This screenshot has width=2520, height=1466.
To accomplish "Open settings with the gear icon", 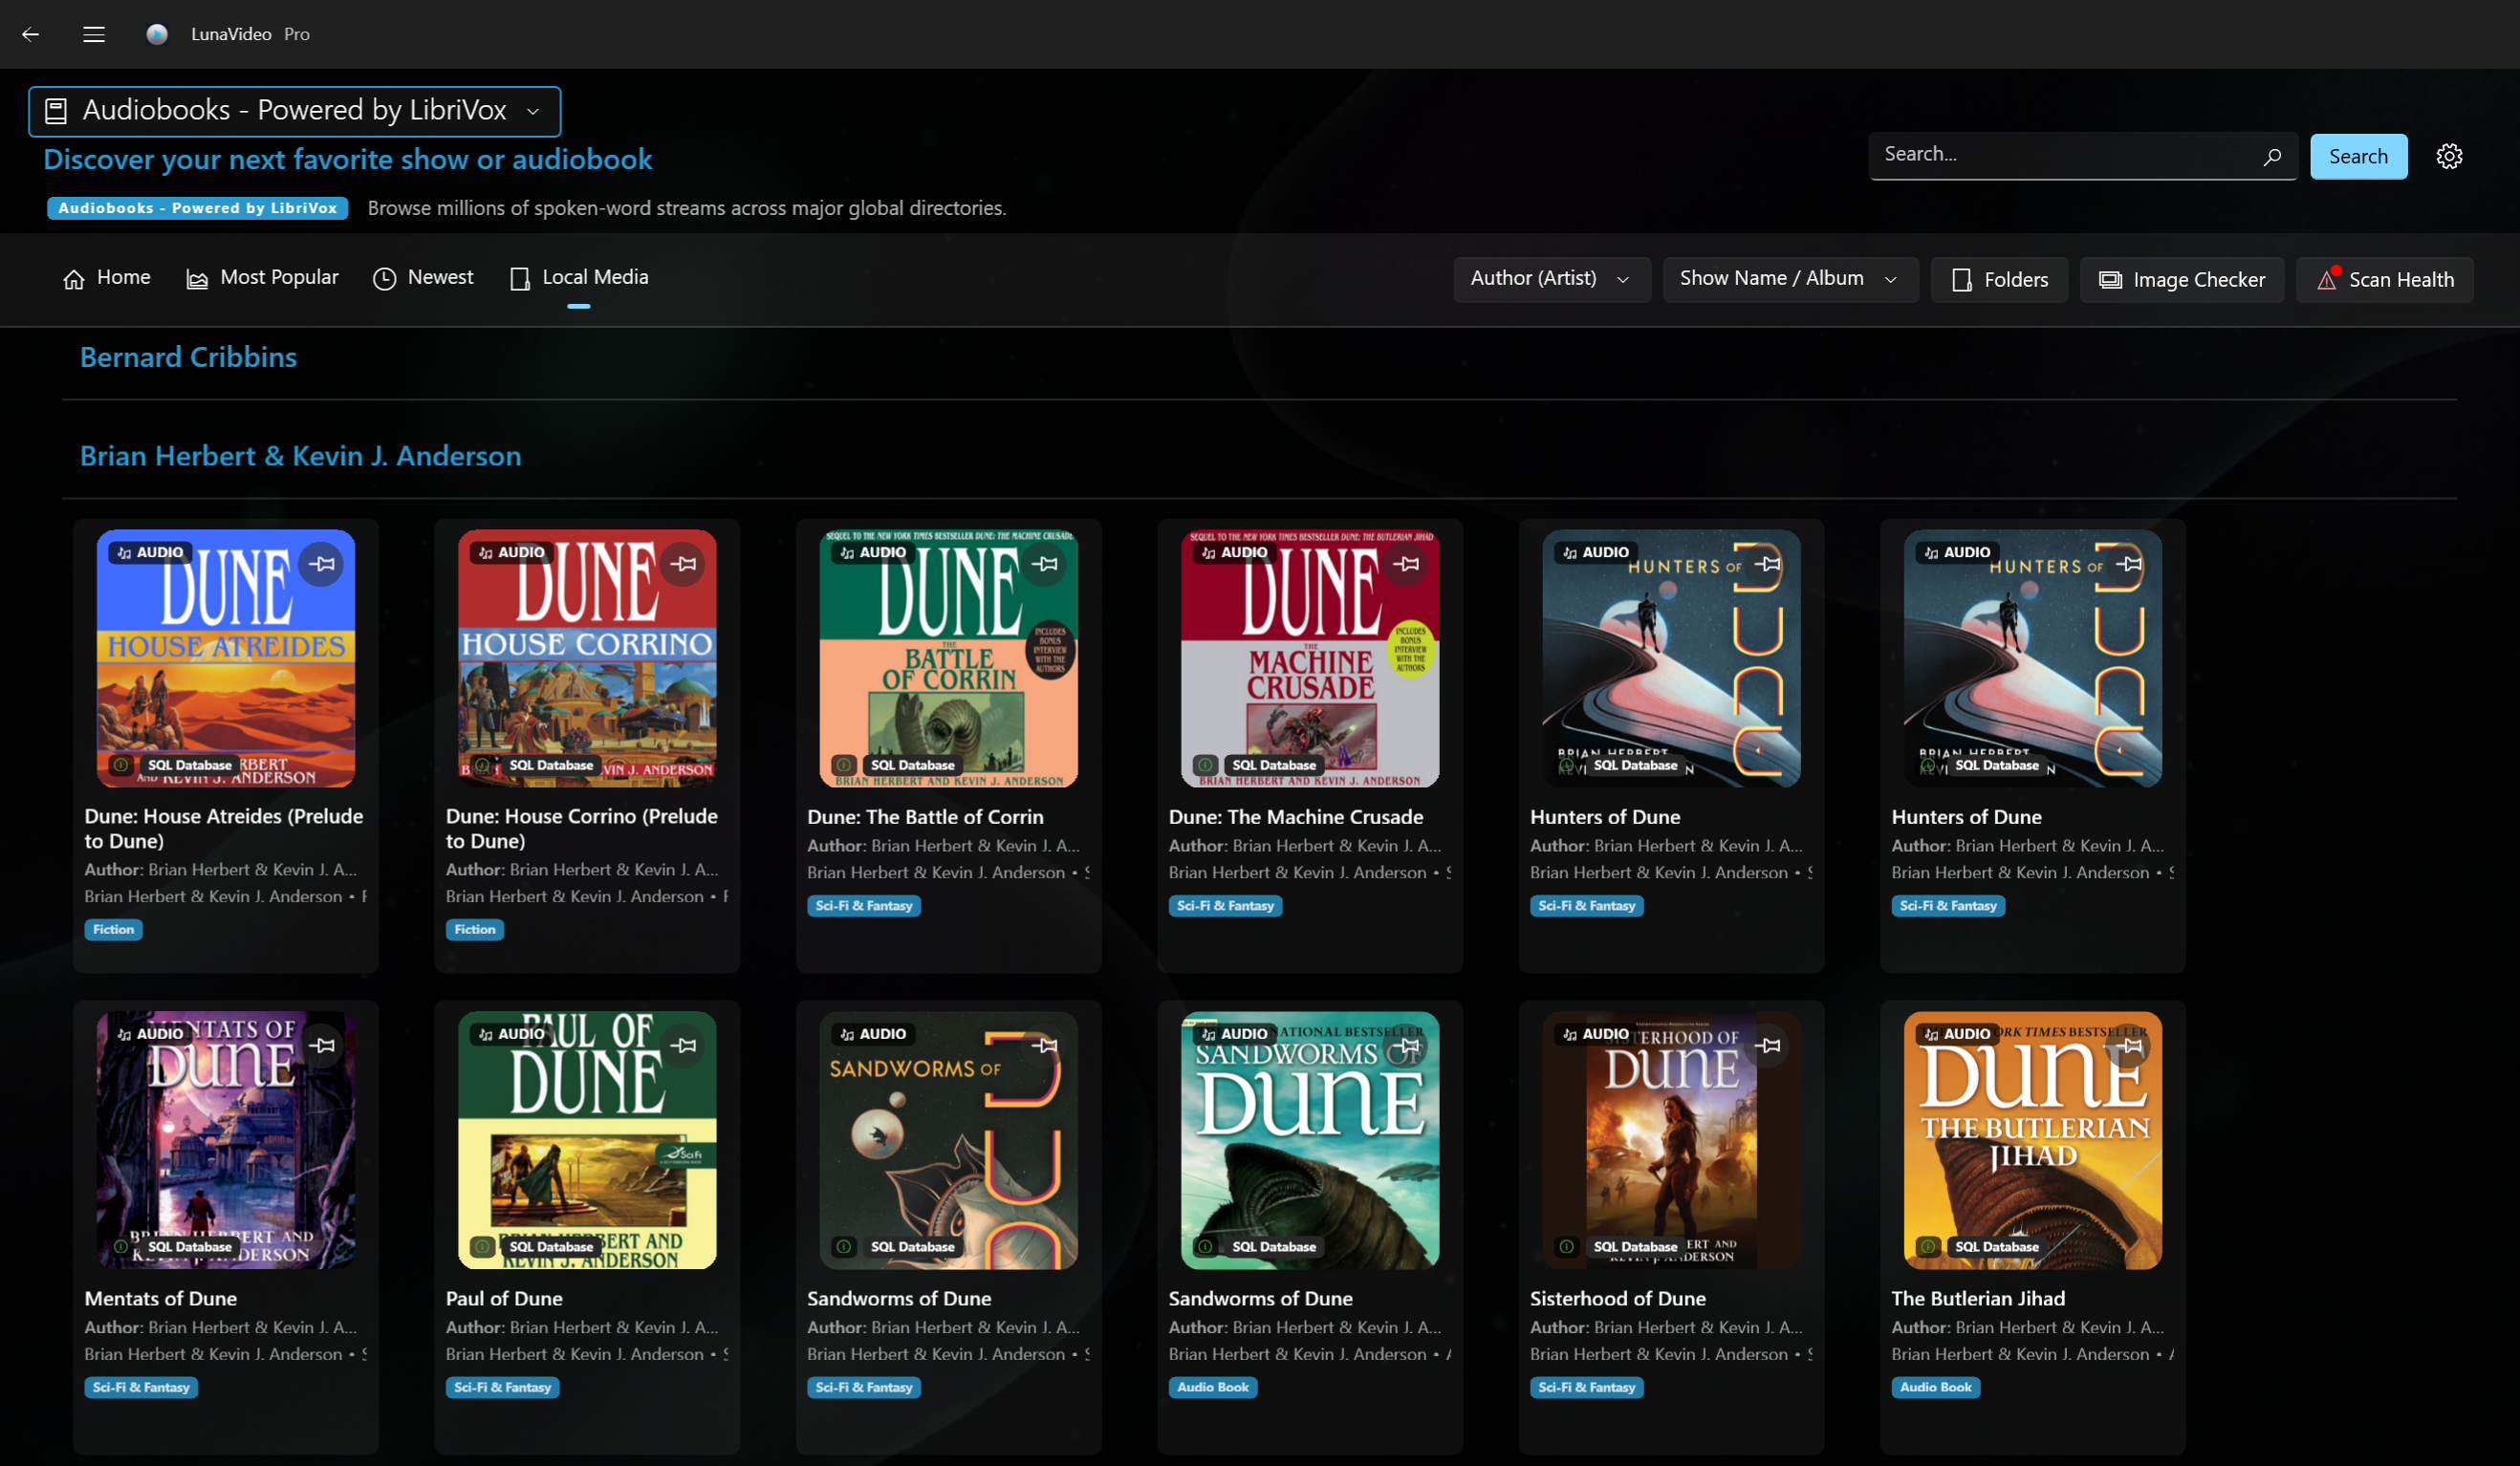I will [x=2449, y=156].
